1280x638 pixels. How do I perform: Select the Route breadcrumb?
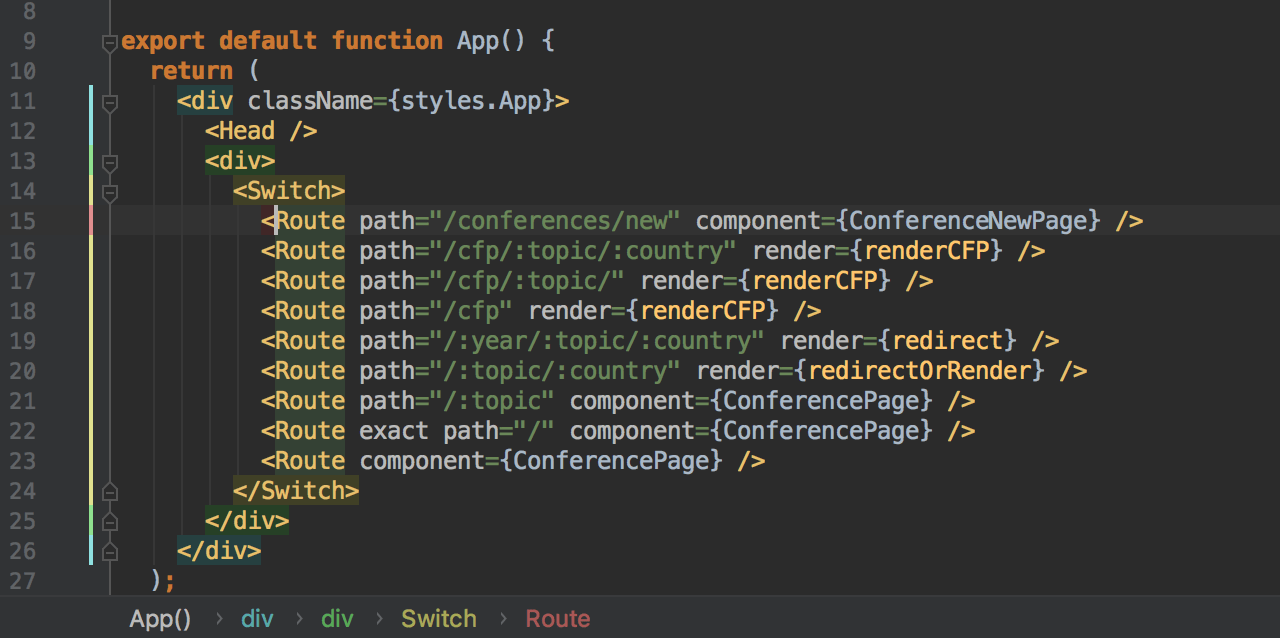pos(557,619)
